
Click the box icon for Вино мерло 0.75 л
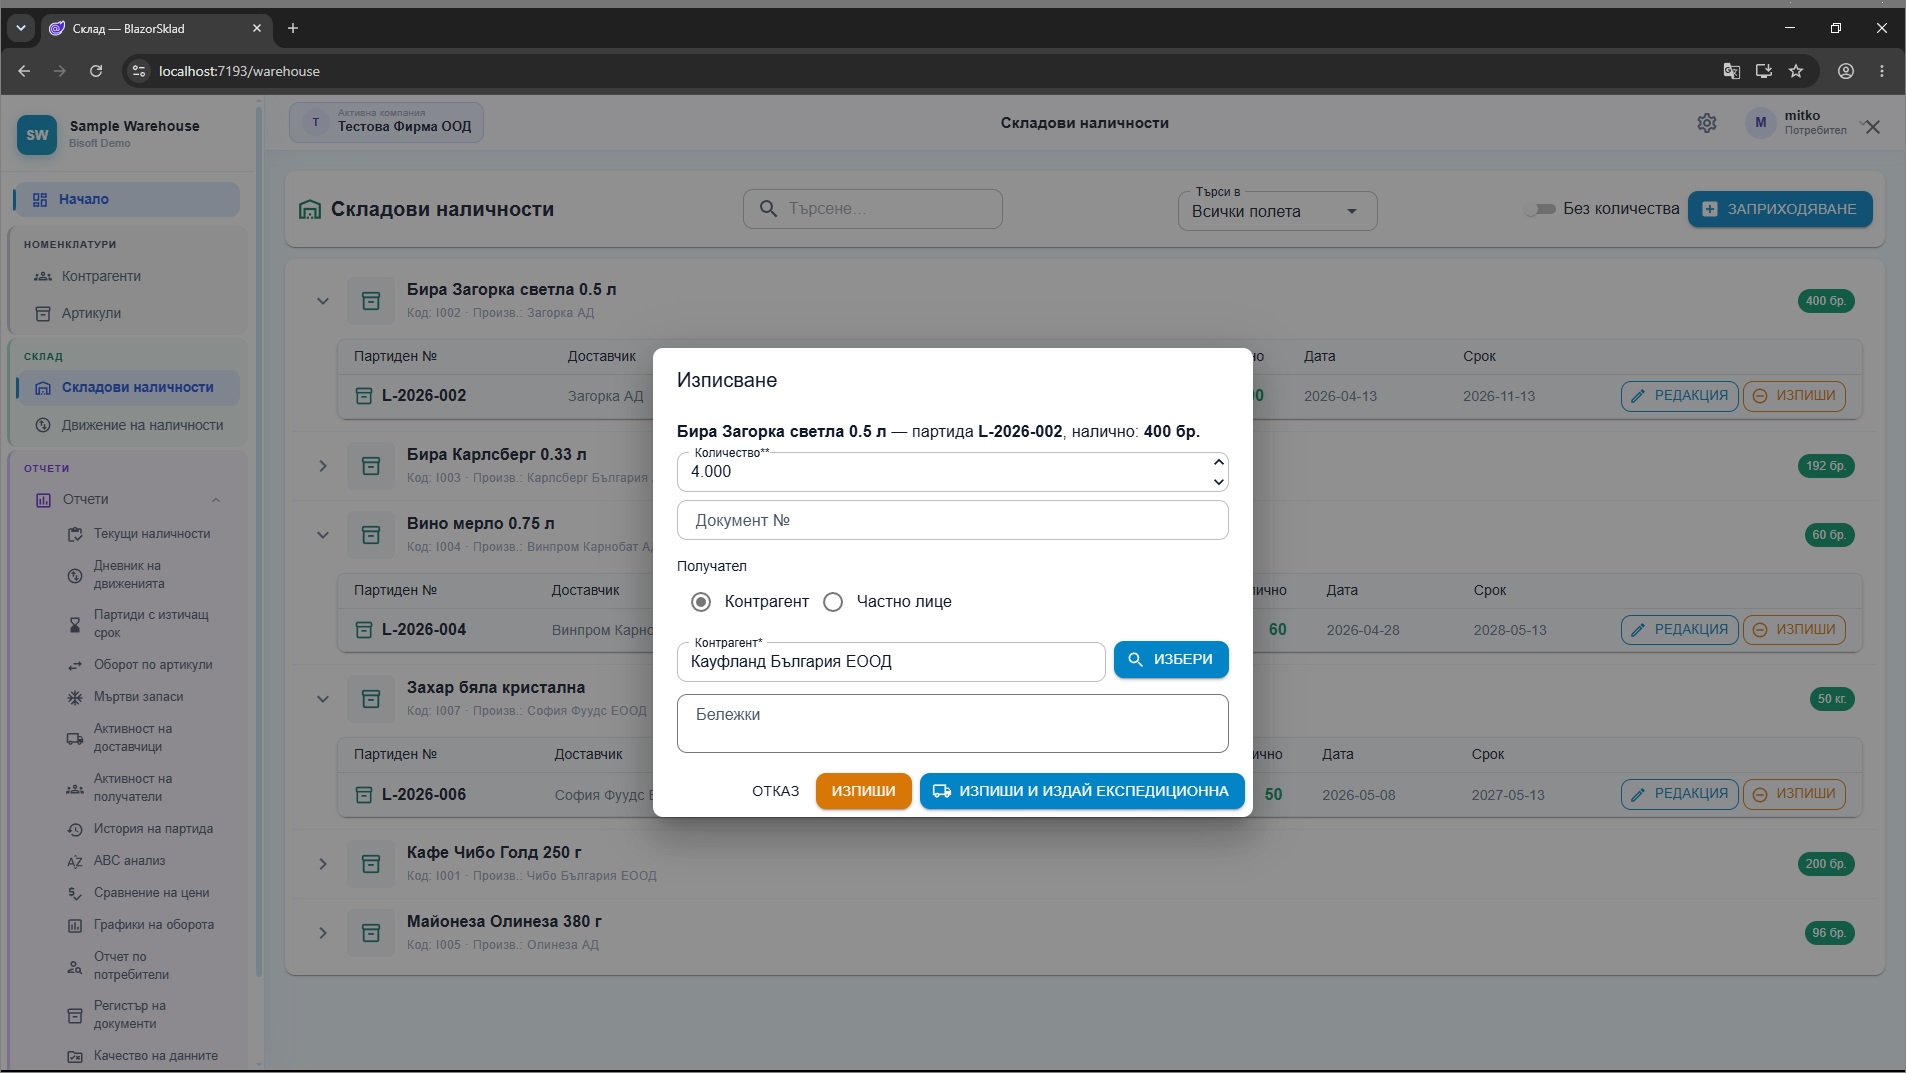[371, 535]
